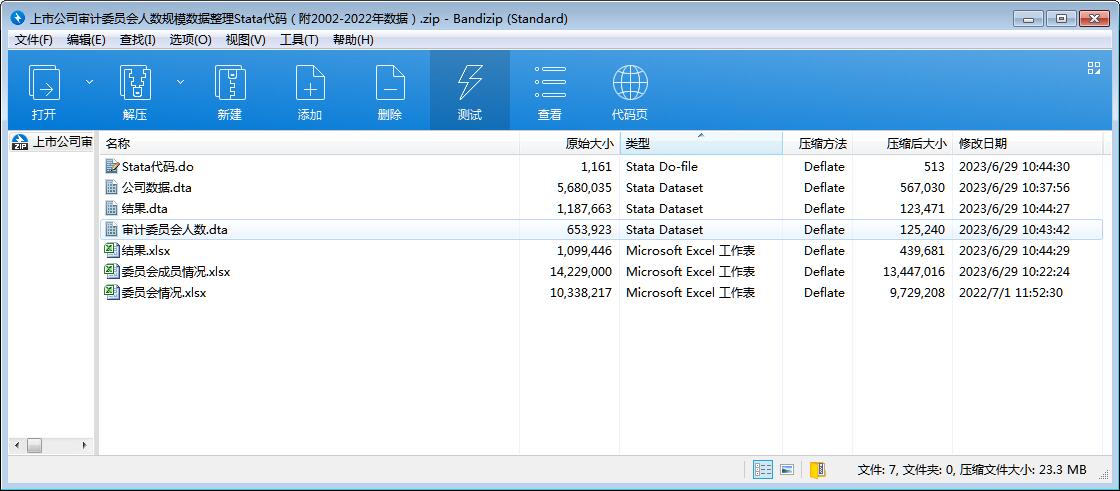Click the Add (添加) toolbar icon
This screenshot has height=491, width=1120.
coord(310,82)
